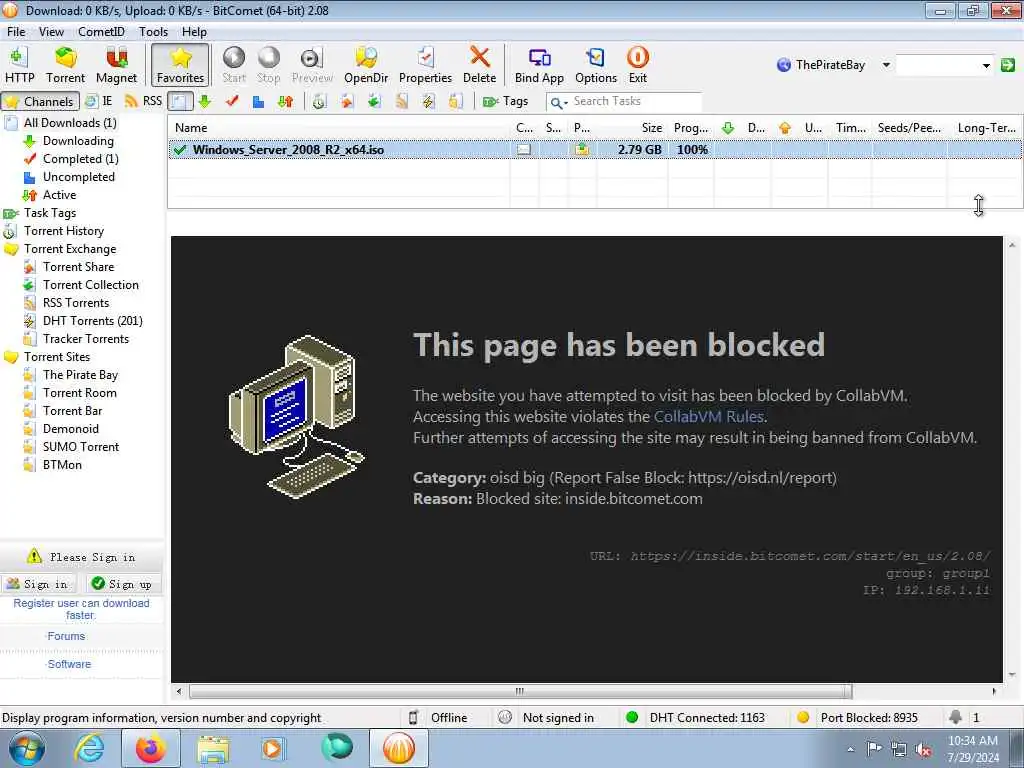
Task: Select Downloading in the sidebar
Action: click(78, 141)
